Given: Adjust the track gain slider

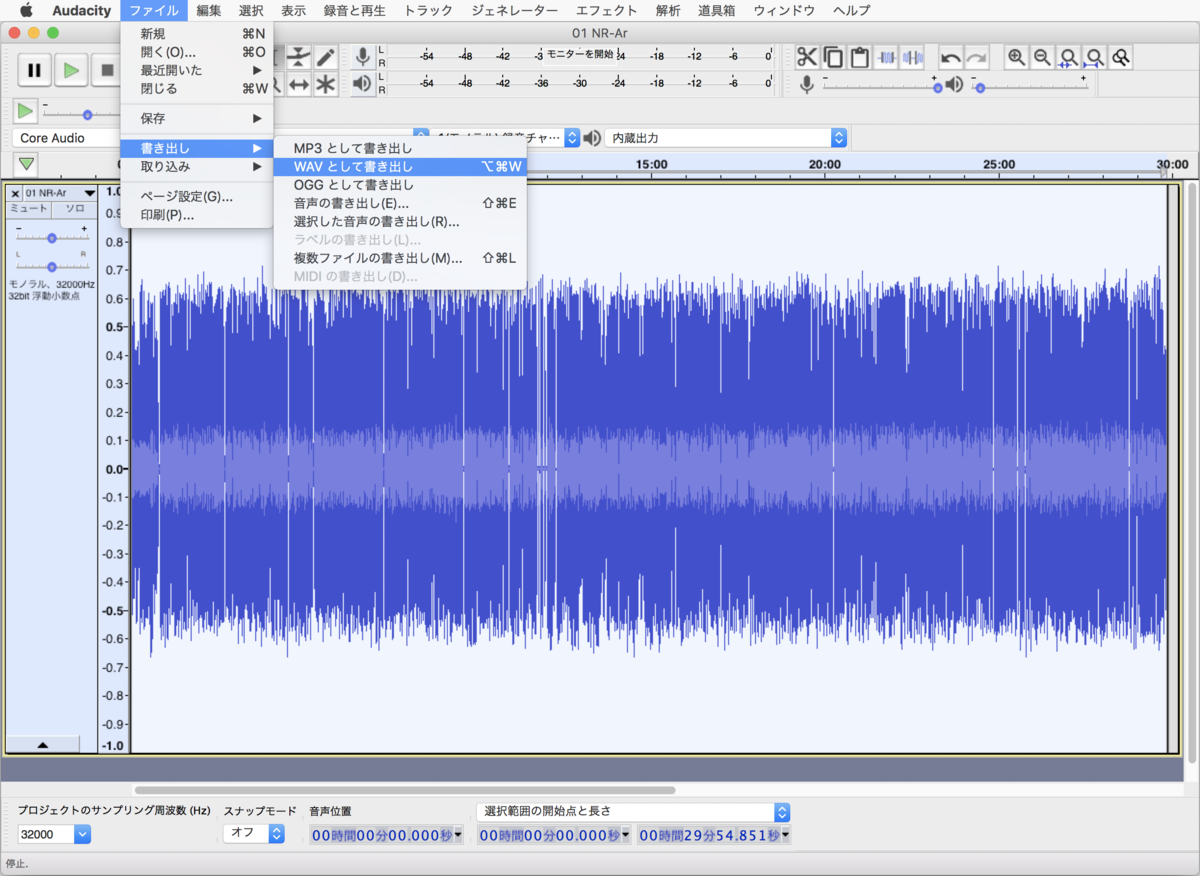Looking at the screenshot, I should (x=52, y=237).
